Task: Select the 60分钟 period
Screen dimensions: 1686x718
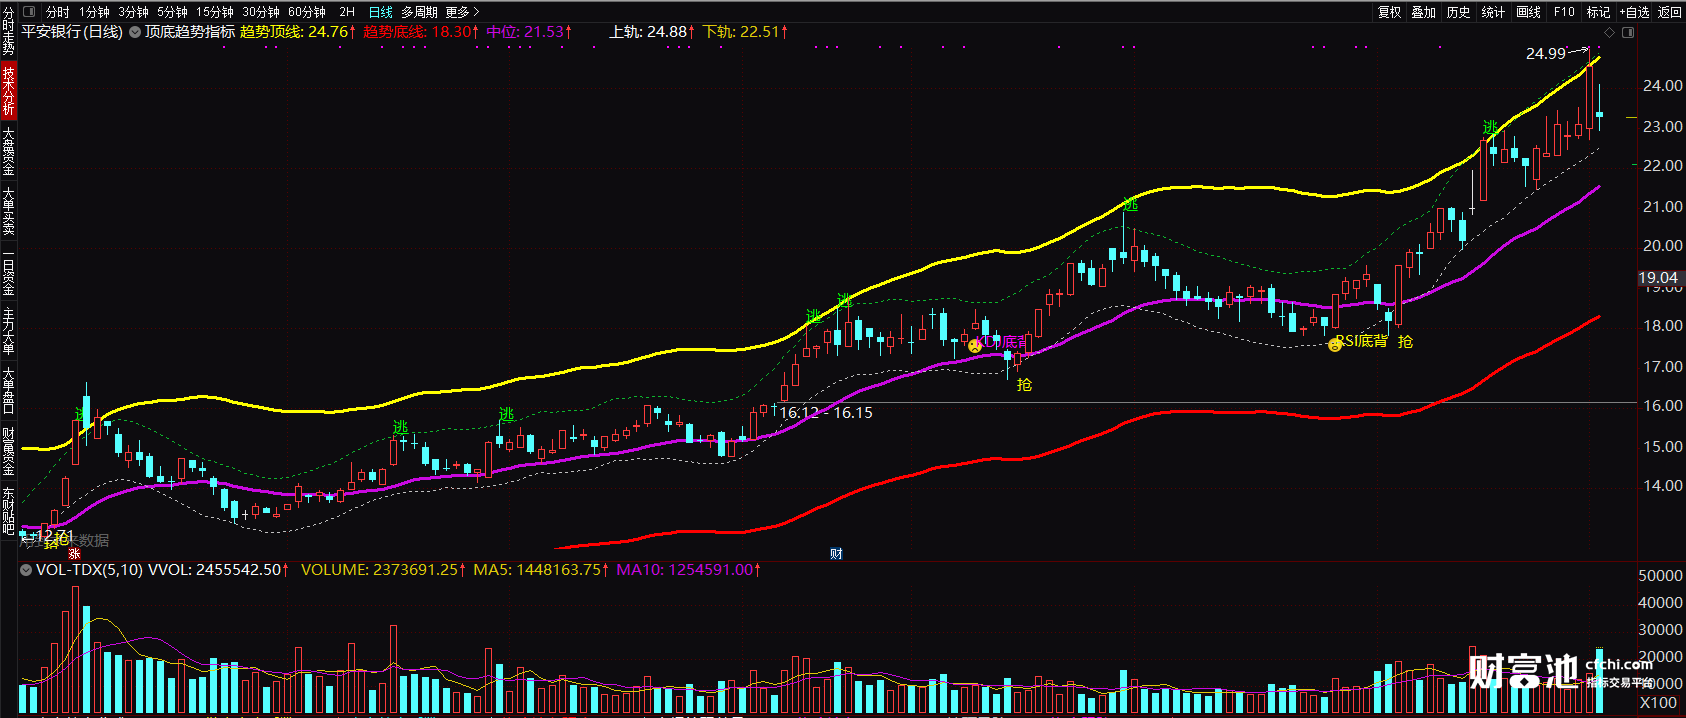Action: pos(307,12)
